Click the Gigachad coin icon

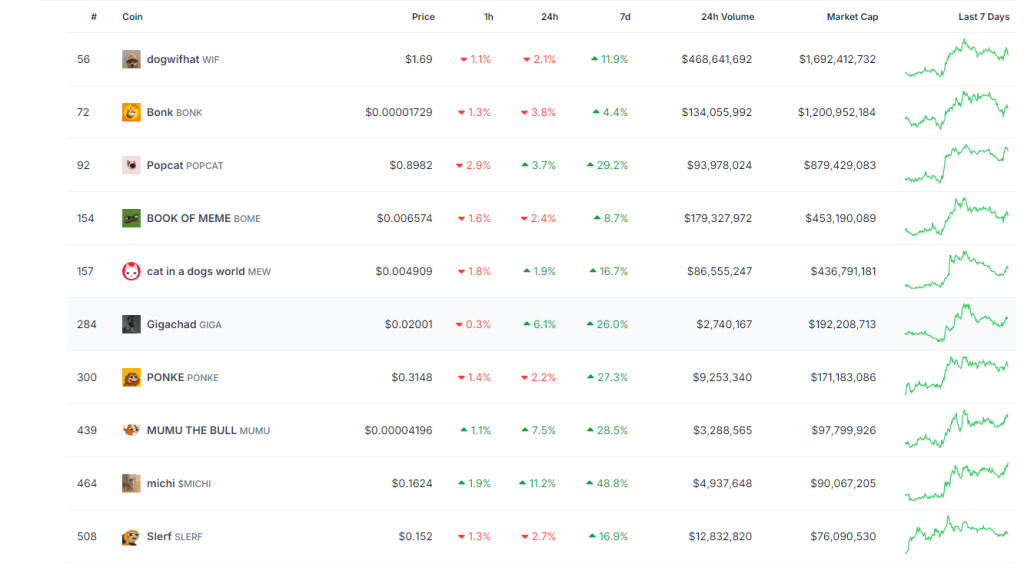click(x=131, y=325)
